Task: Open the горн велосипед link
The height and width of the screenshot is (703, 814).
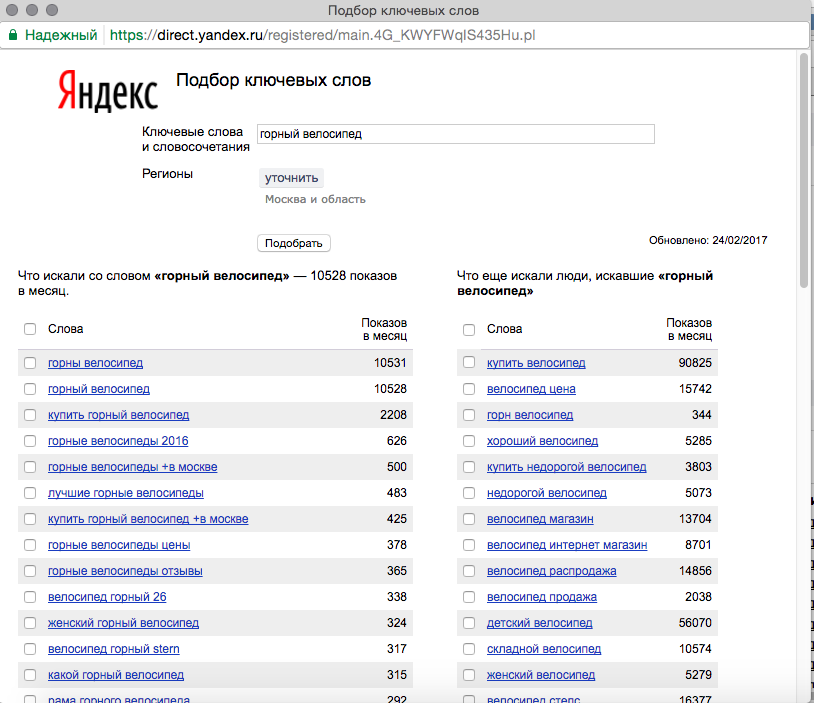Action: click(530, 415)
